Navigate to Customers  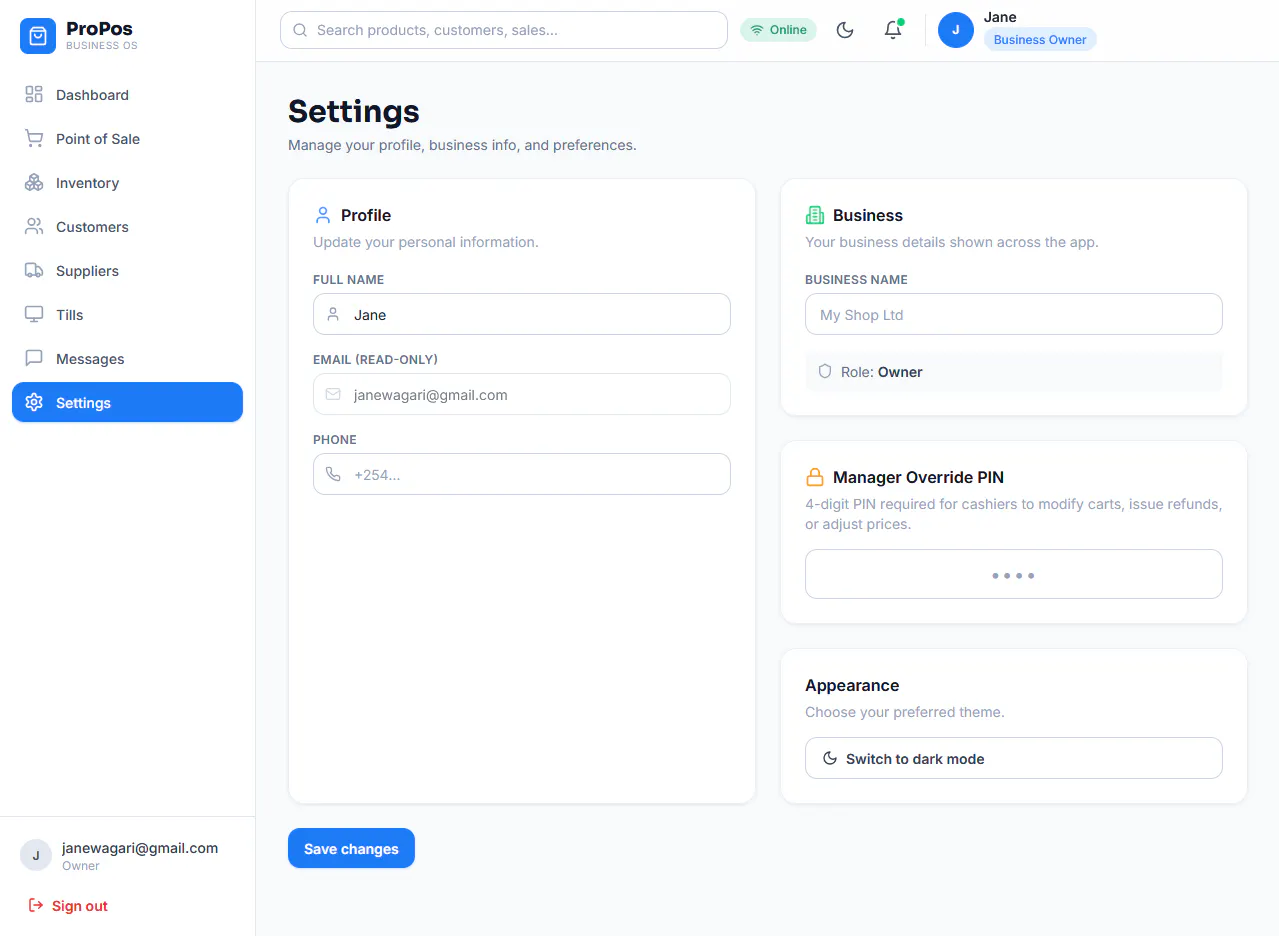[127, 226]
